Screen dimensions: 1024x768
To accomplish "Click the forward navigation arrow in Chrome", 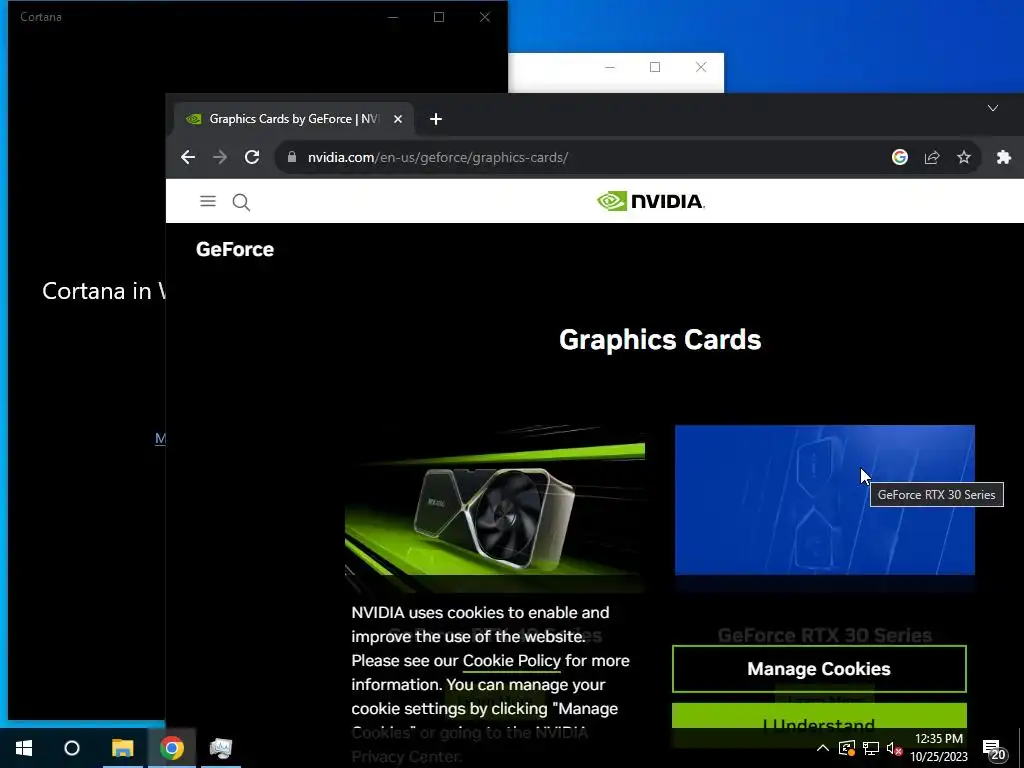I will coord(220,157).
